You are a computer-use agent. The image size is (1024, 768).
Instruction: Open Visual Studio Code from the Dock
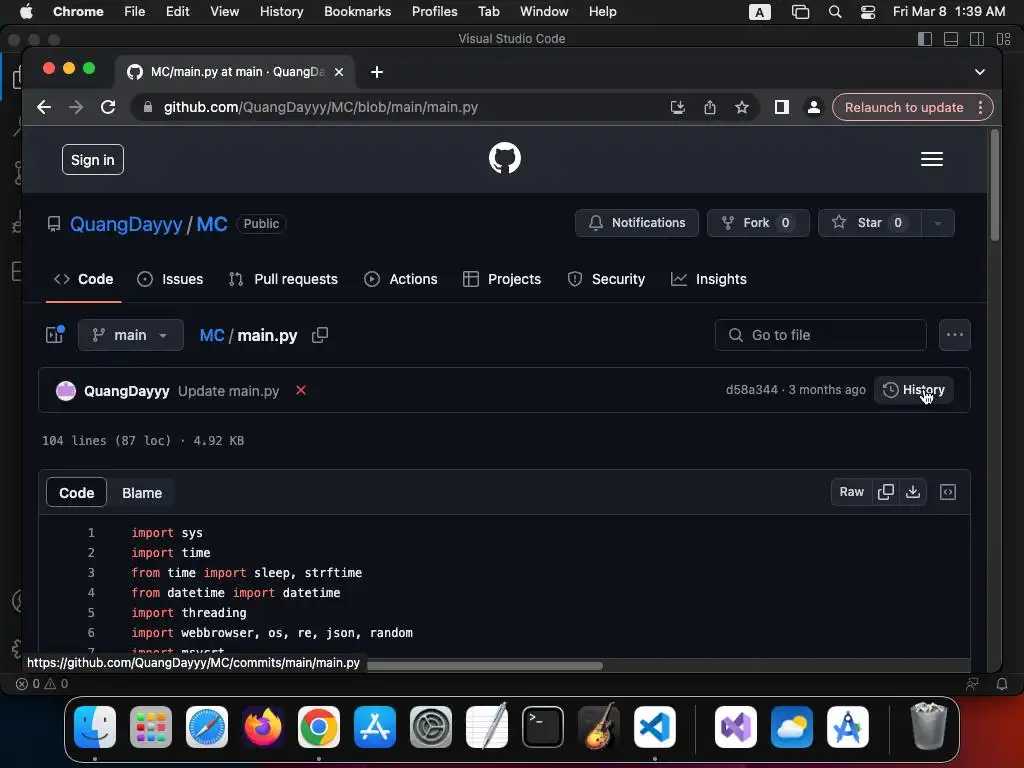(x=654, y=727)
